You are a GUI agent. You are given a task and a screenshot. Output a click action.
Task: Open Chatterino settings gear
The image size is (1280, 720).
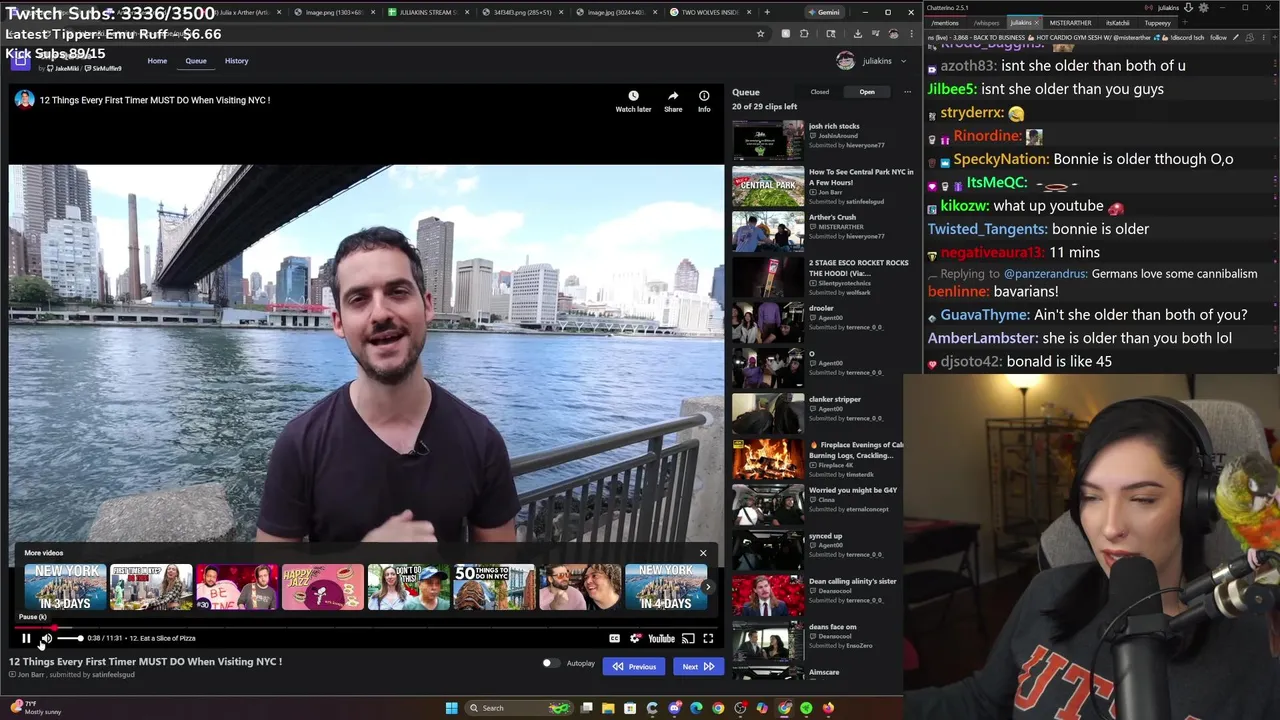(1204, 8)
